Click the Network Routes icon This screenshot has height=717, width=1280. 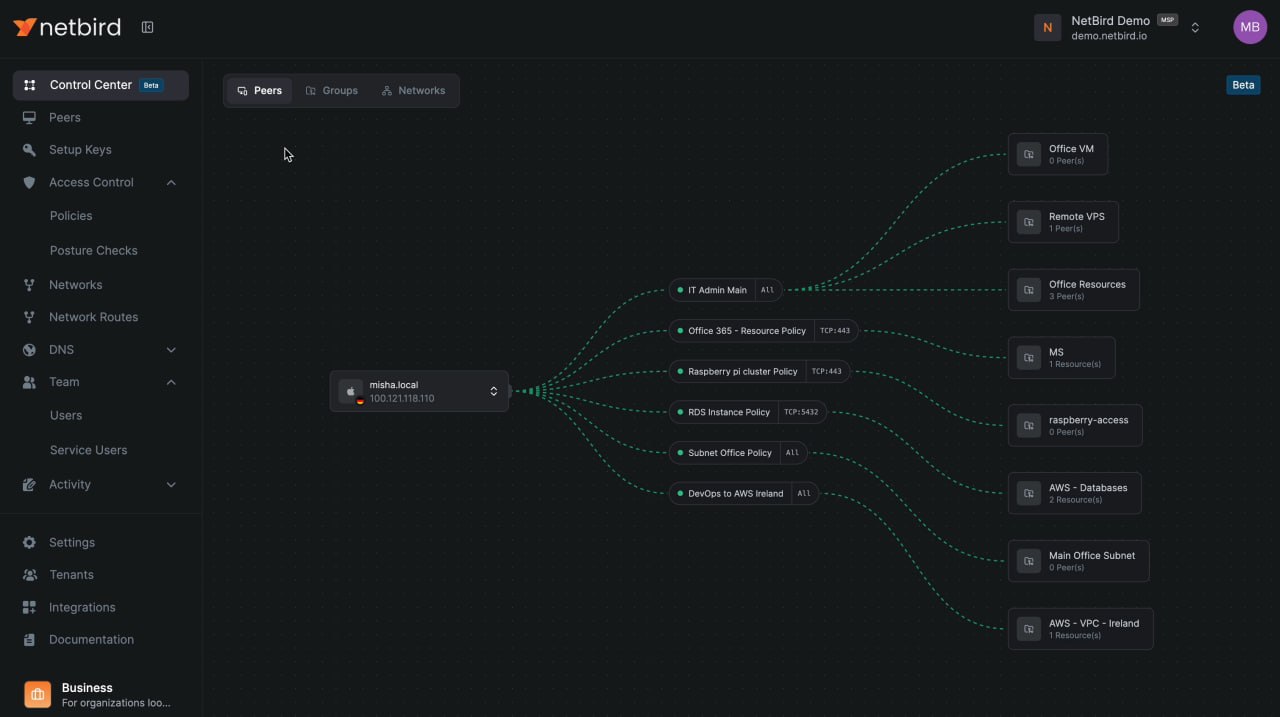coord(29,317)
